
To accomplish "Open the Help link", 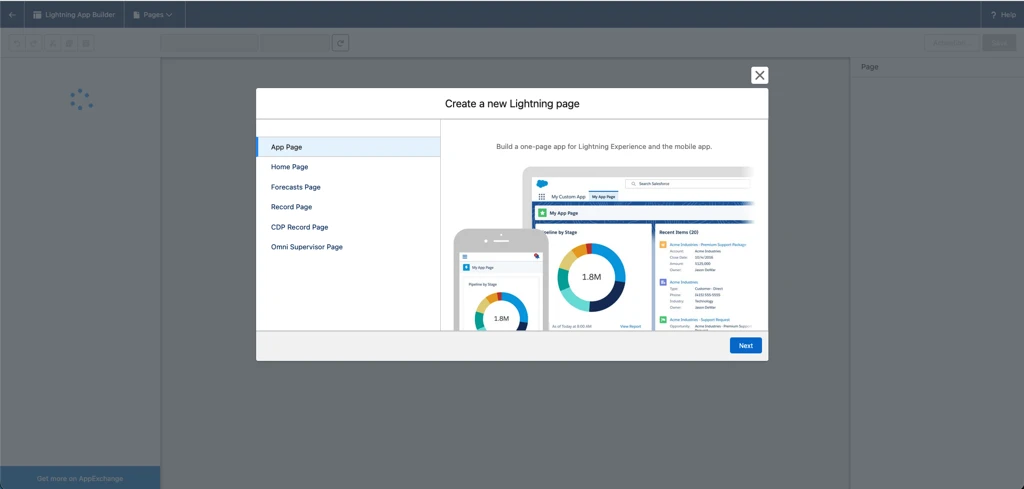I will point(1003,15).
